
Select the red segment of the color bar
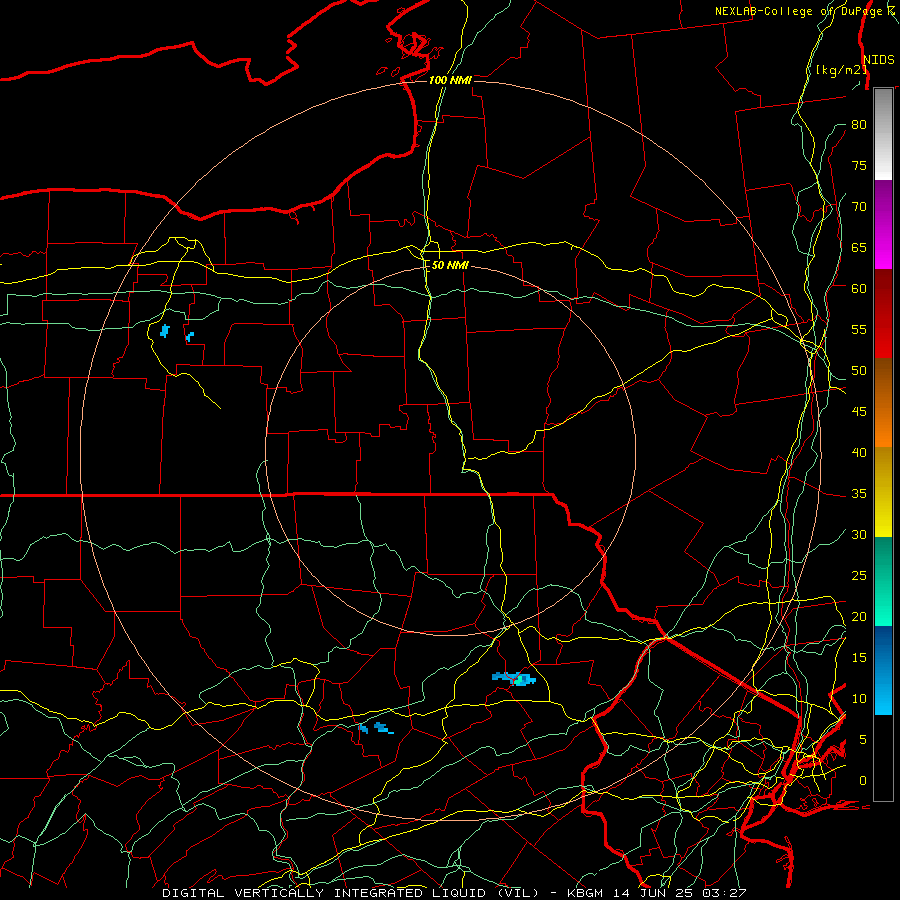pos(883,314)
